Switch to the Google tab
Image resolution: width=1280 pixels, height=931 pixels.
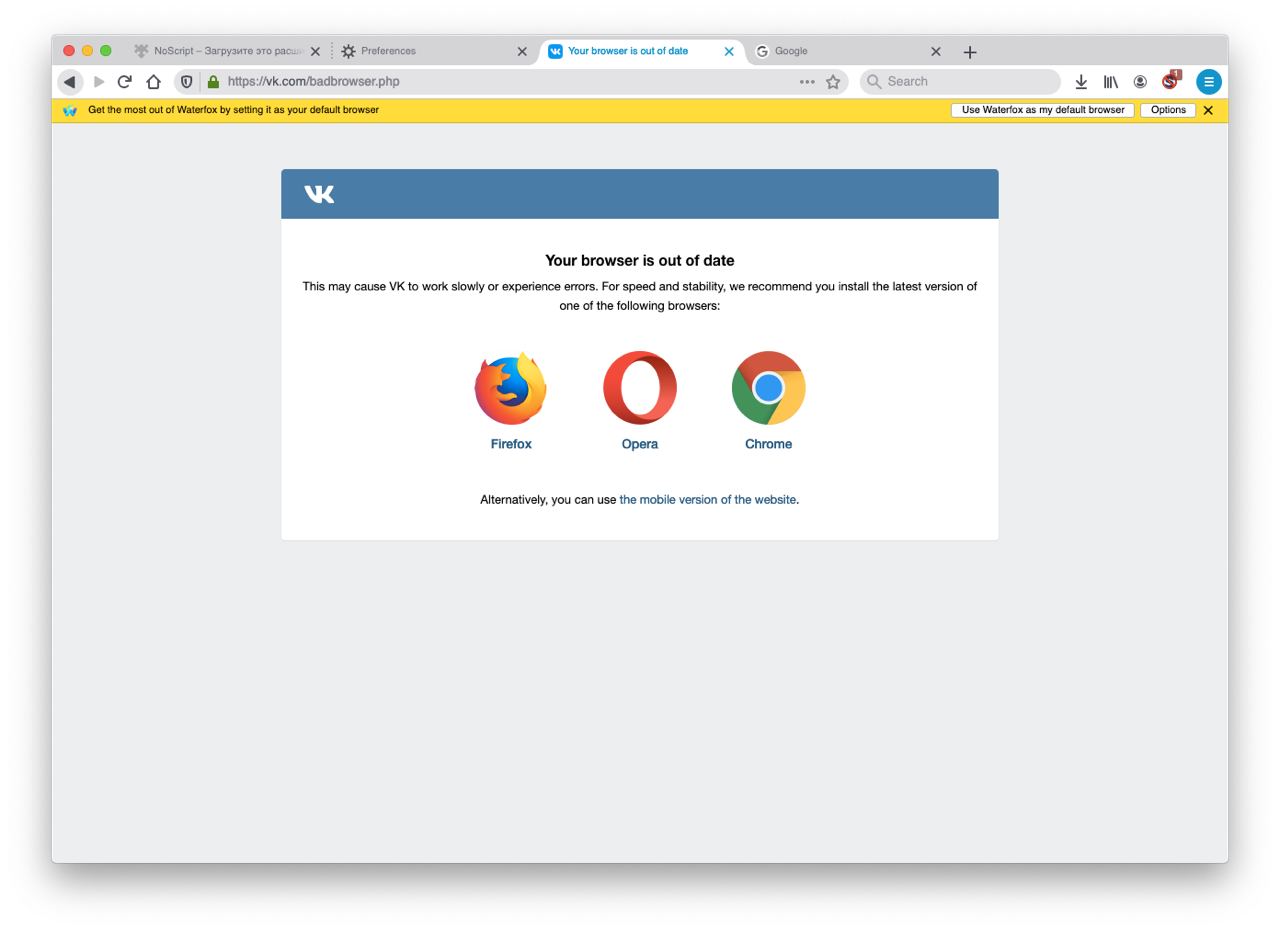tap(848, 51)
